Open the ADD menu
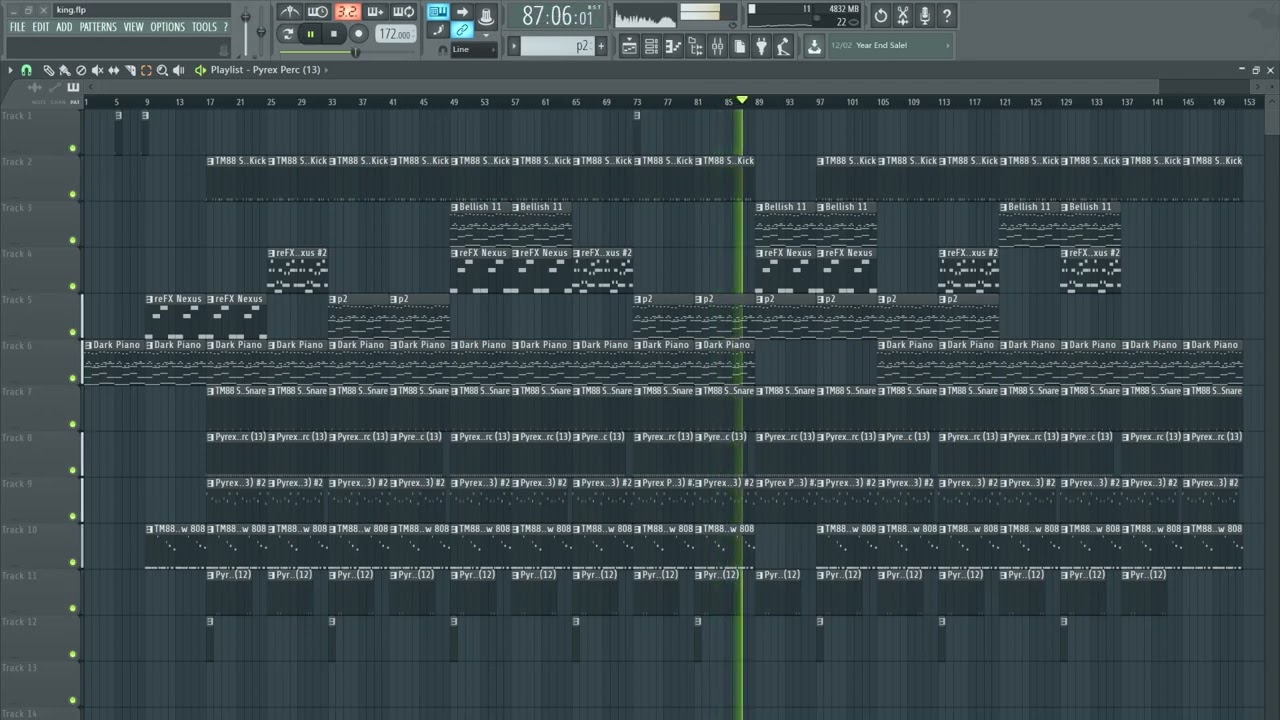This screenshot has height=720, width=1280. pos(64,27)
